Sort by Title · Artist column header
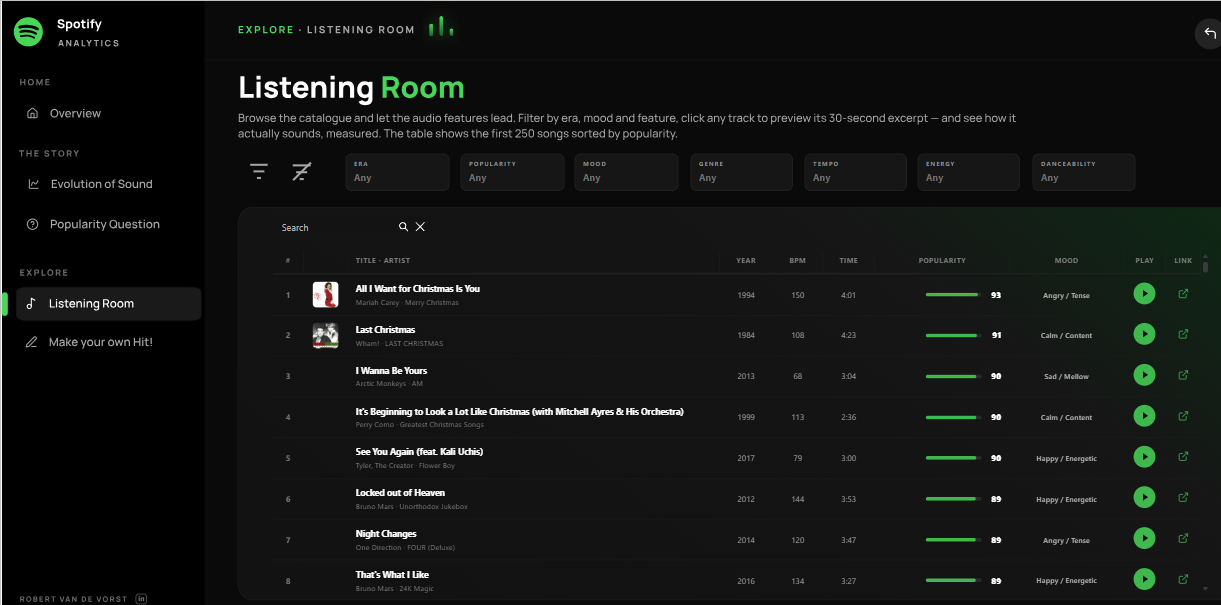 (x=383, y=261)
